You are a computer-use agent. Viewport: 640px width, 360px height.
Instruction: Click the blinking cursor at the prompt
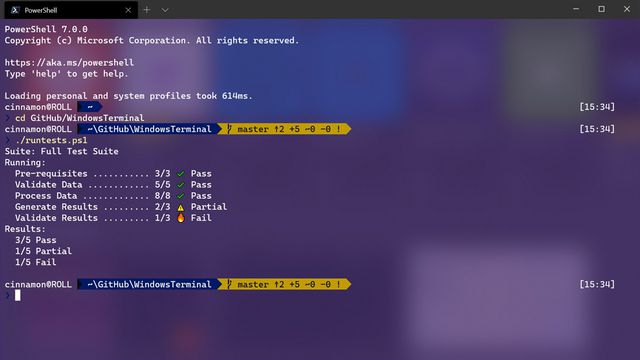[x=18, y=296]
